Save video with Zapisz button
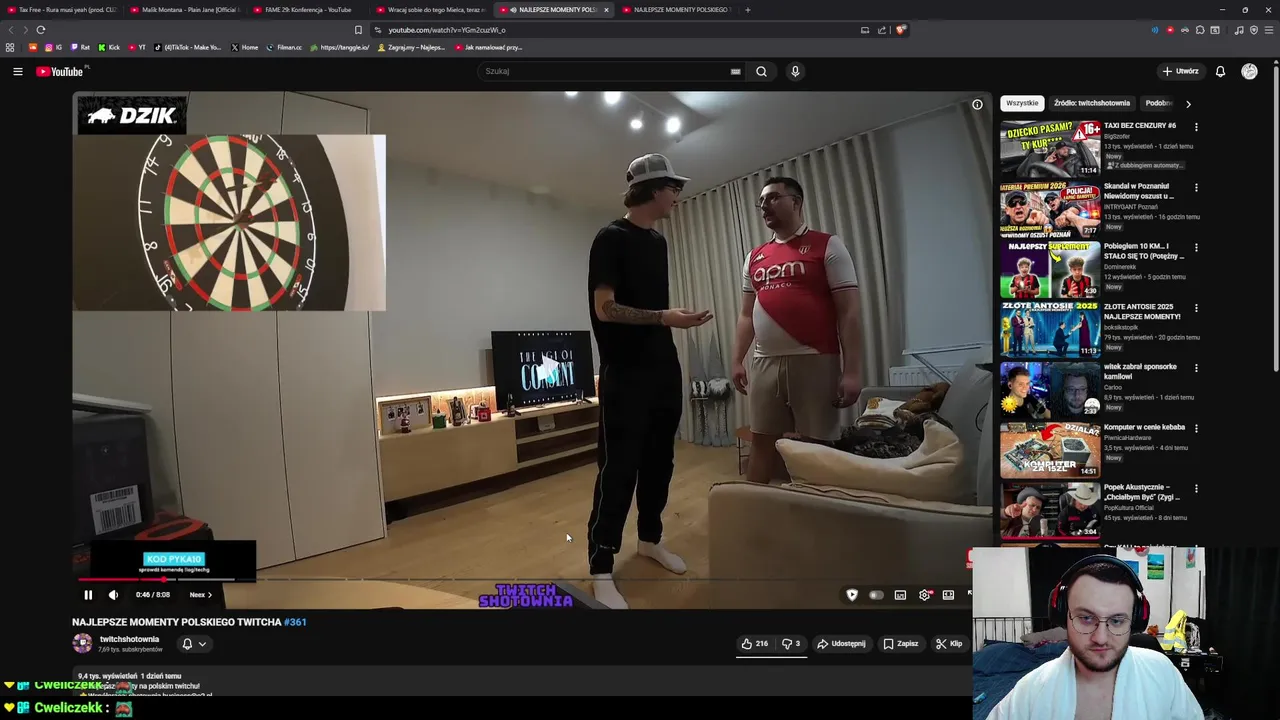Viewport: 1280px width, 720px height. (901, 644)
